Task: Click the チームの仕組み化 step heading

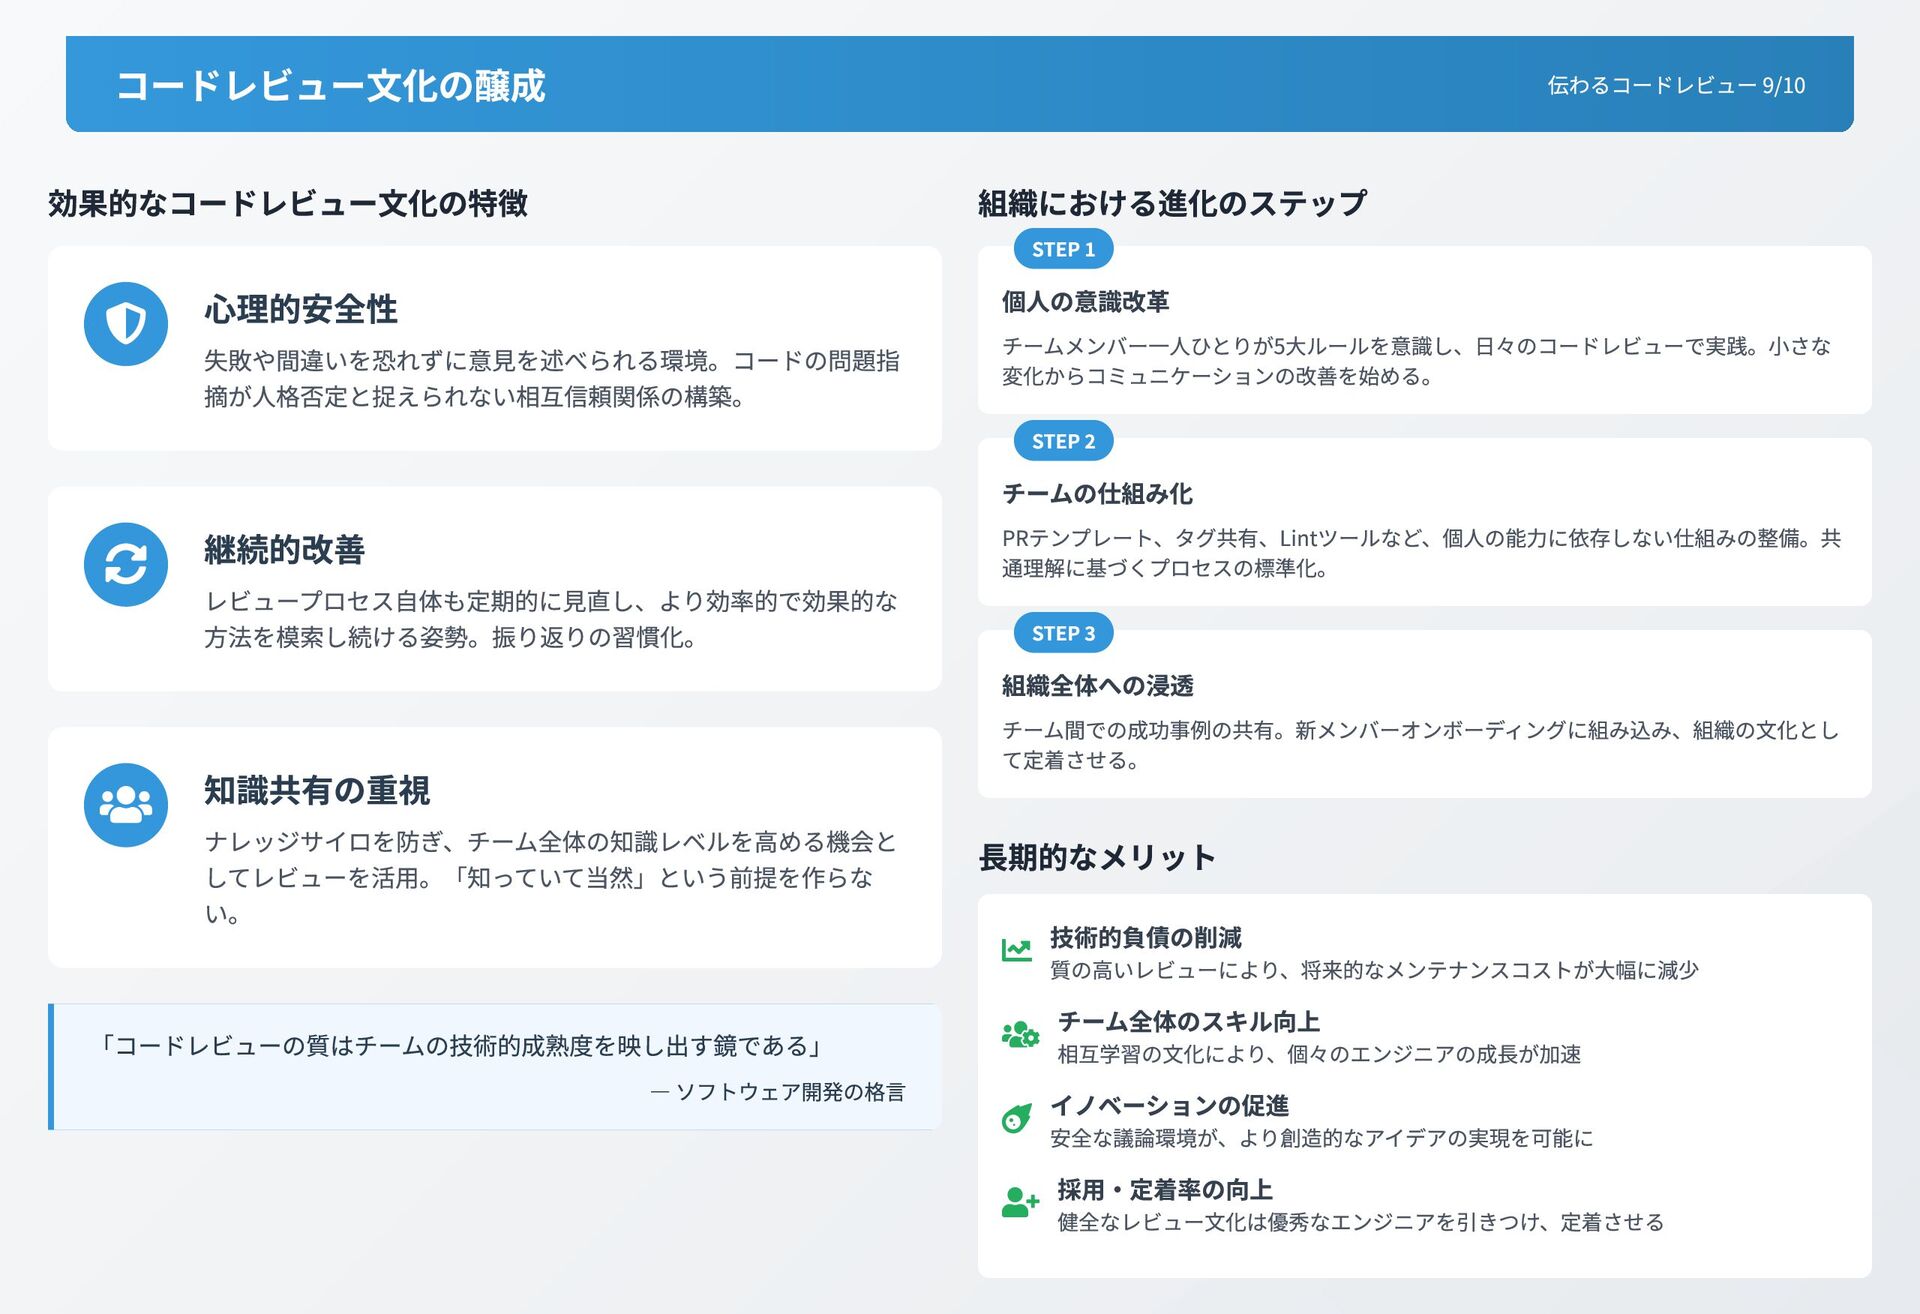Action: (x=1097, y=494)
